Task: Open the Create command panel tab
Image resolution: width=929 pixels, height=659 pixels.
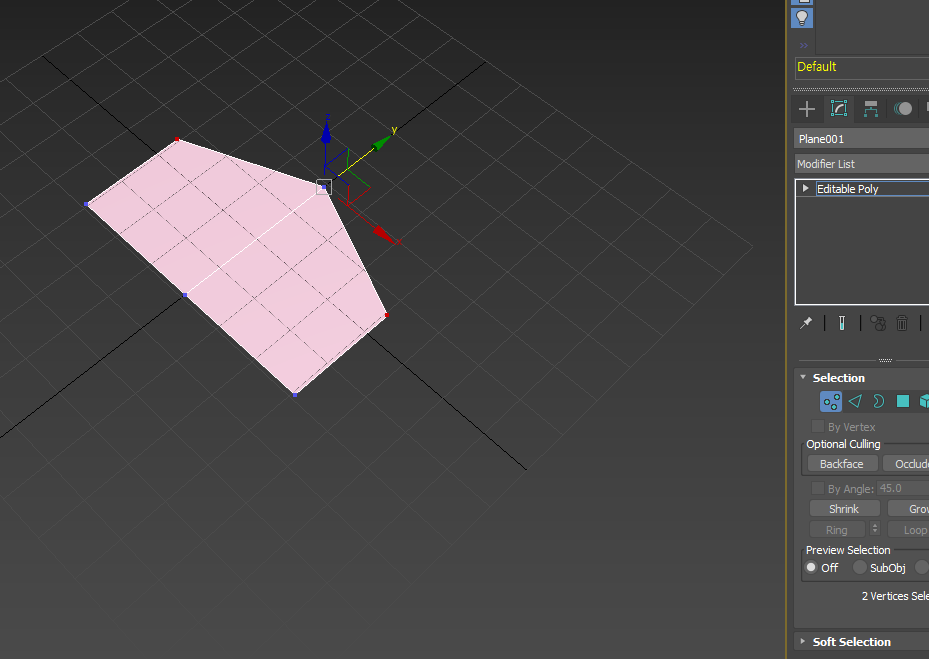Action: 807,108
